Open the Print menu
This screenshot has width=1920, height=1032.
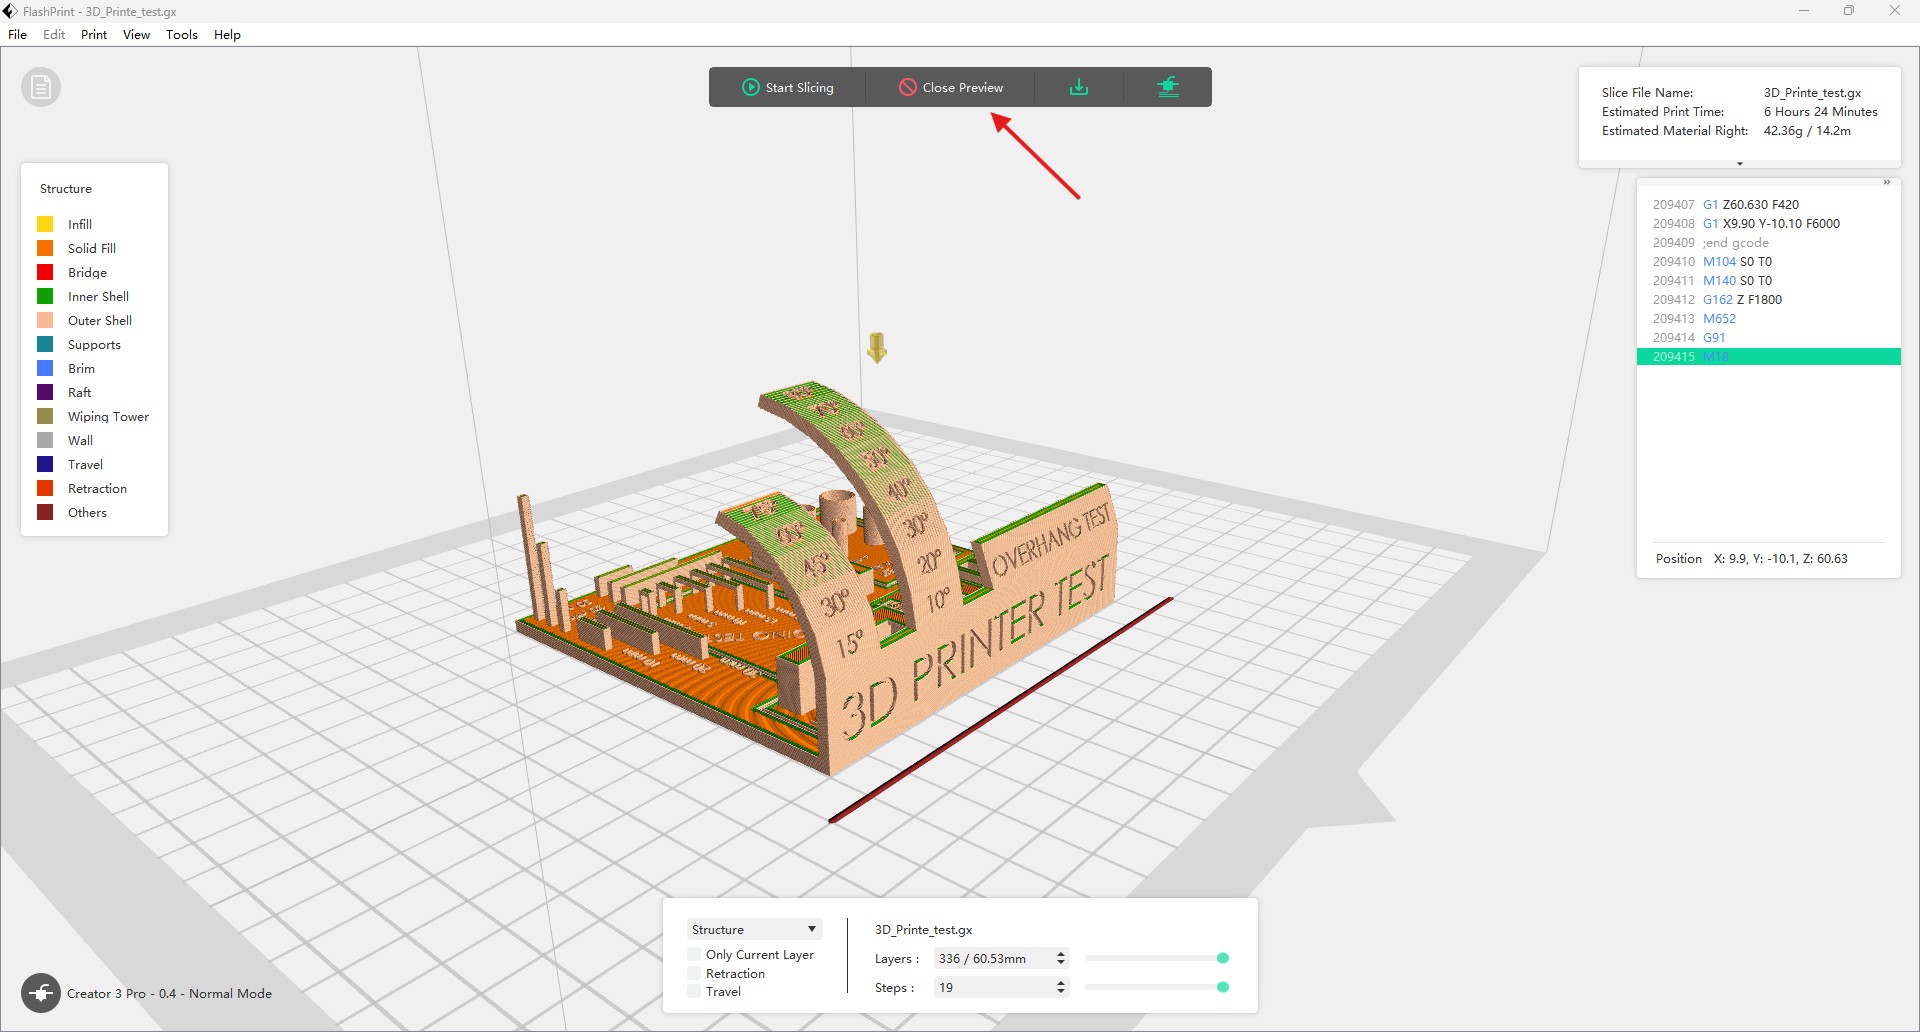point(94,34)
